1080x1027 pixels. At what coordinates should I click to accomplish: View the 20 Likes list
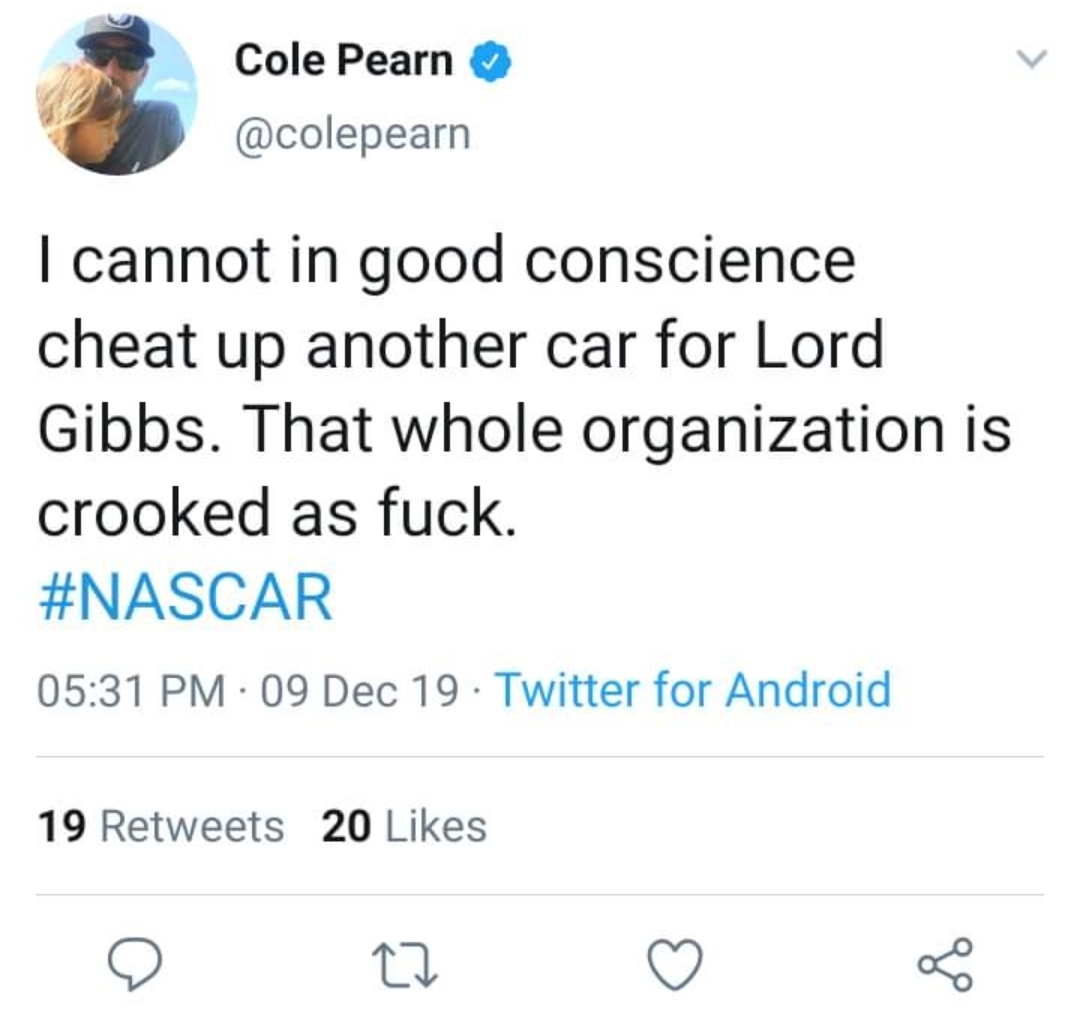click(x=404, y=826)
